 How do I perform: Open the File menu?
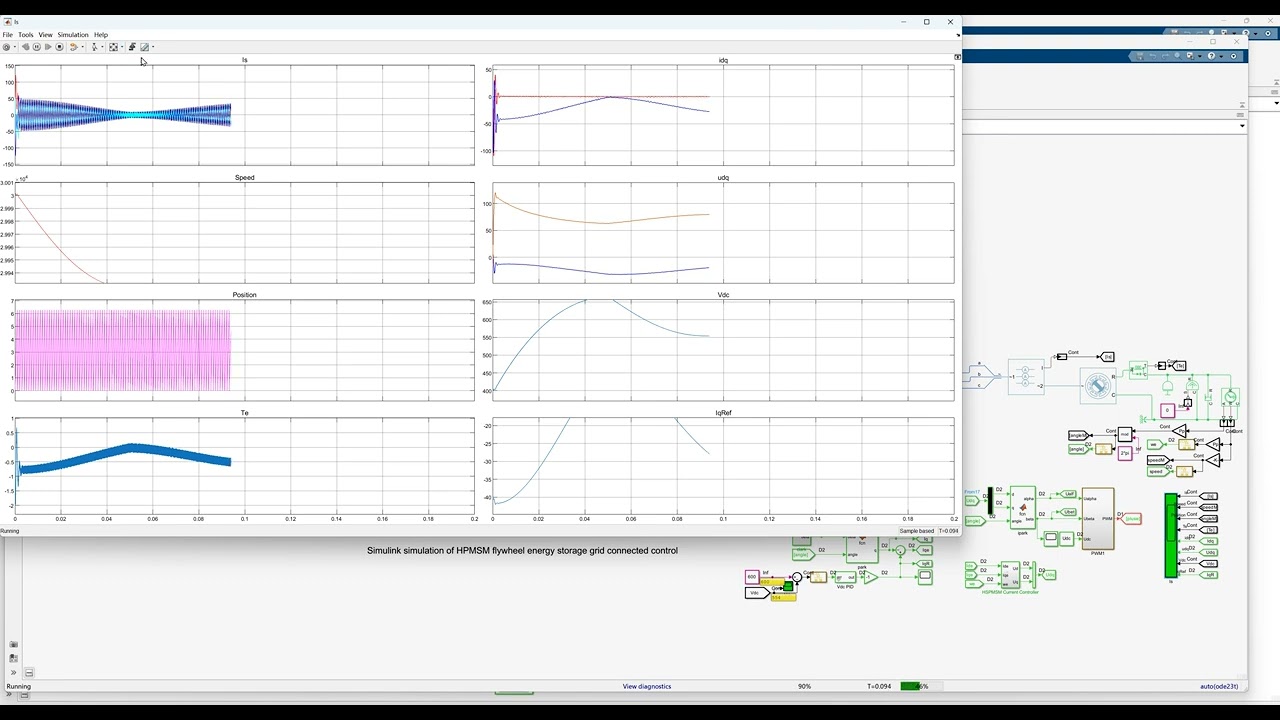coord(8,35)
